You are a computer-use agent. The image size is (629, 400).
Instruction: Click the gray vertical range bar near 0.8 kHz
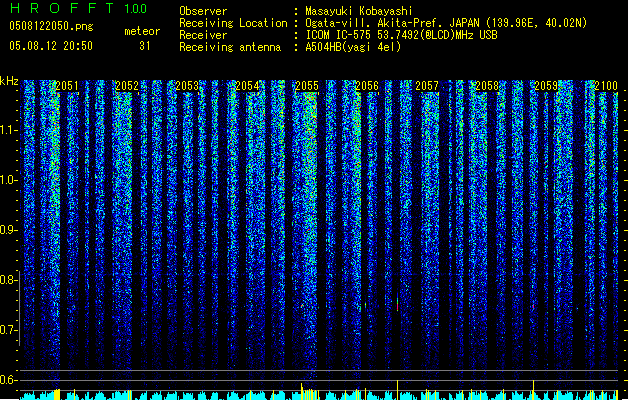pos(19,308)
